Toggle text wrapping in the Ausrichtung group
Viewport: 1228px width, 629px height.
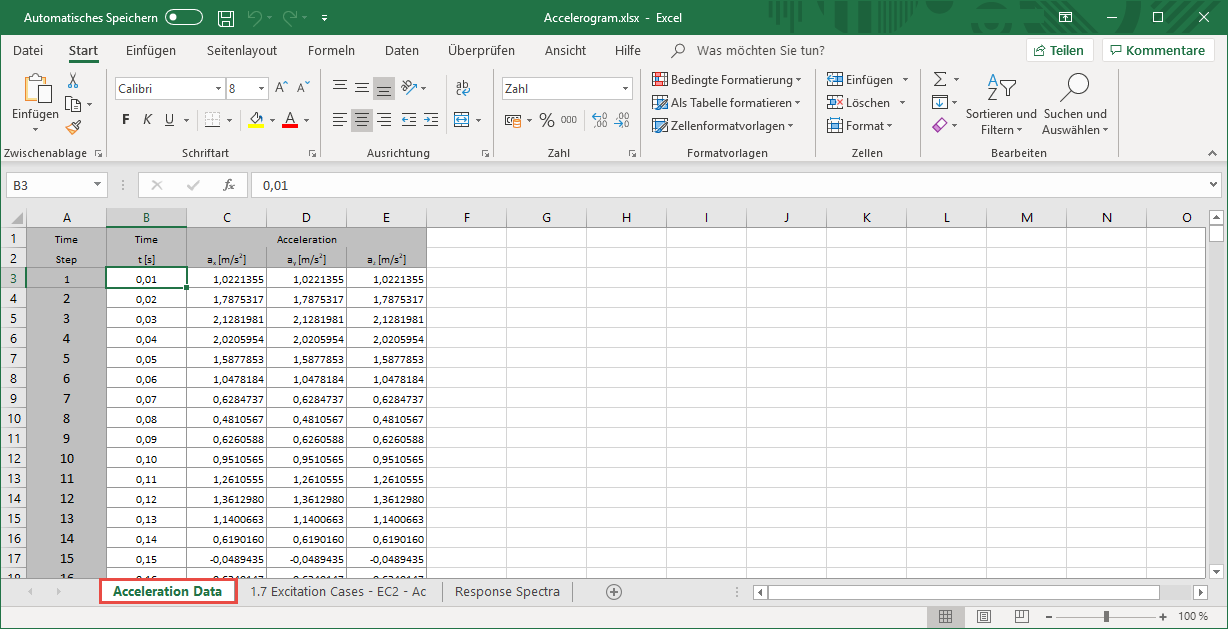[x=462, y=88]
